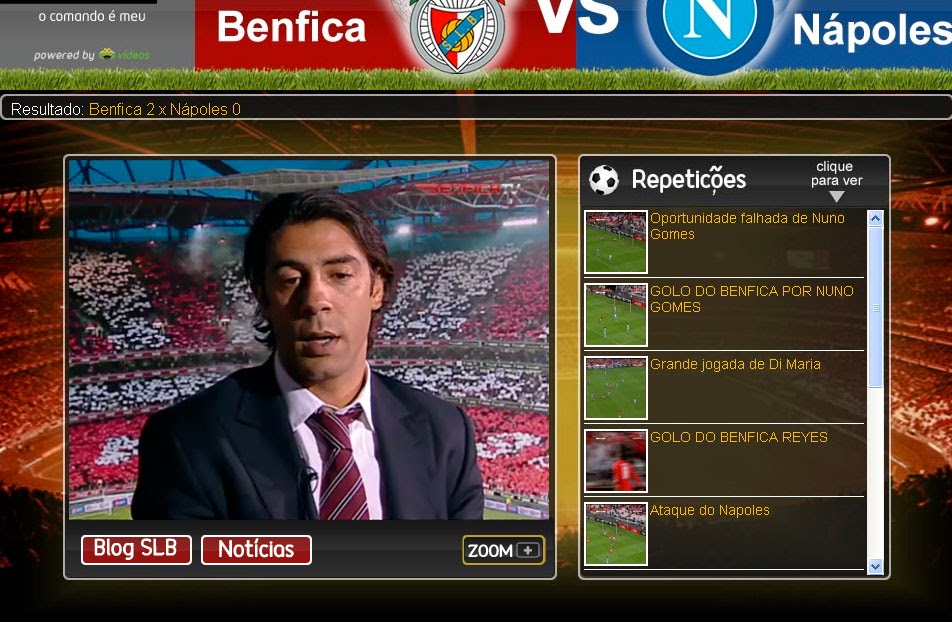
Task: Click the replay list scrollbar thumb
Action: pyautogui.click(x=875, y=307)
